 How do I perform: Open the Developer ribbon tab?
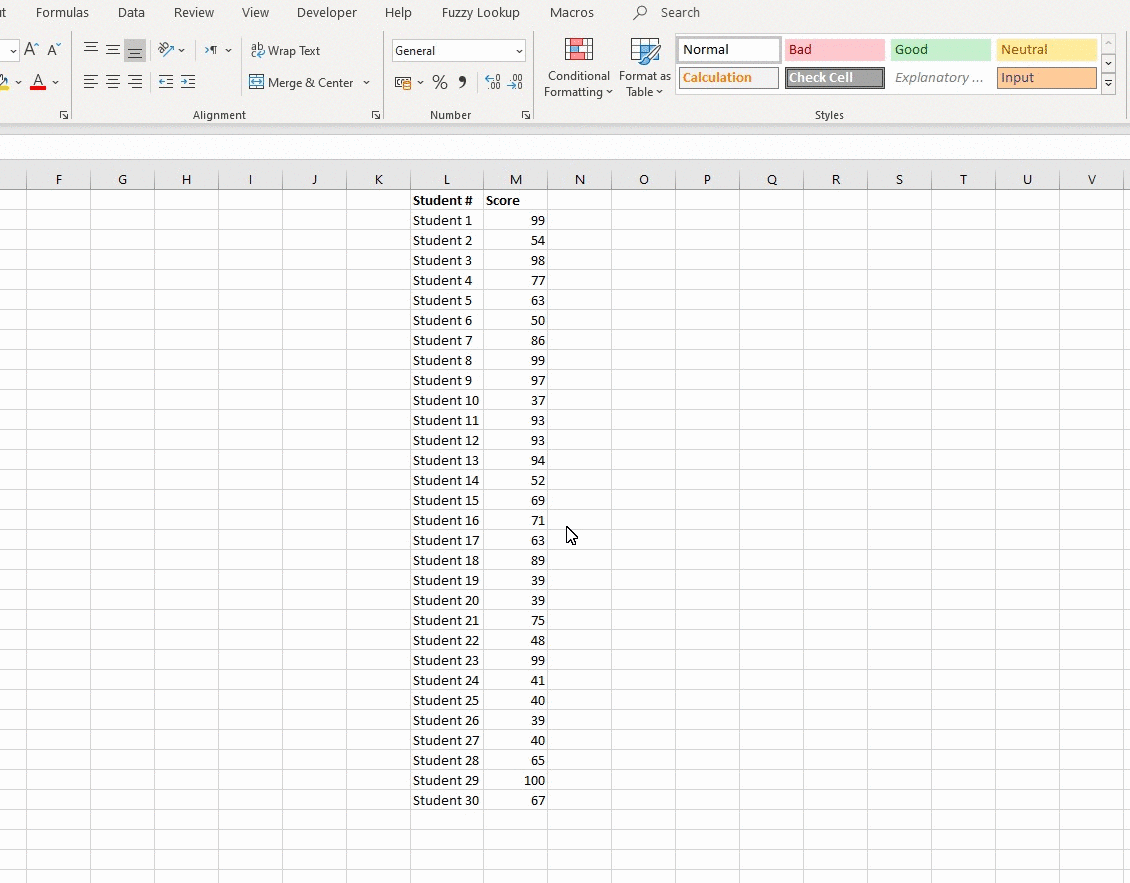327,13
